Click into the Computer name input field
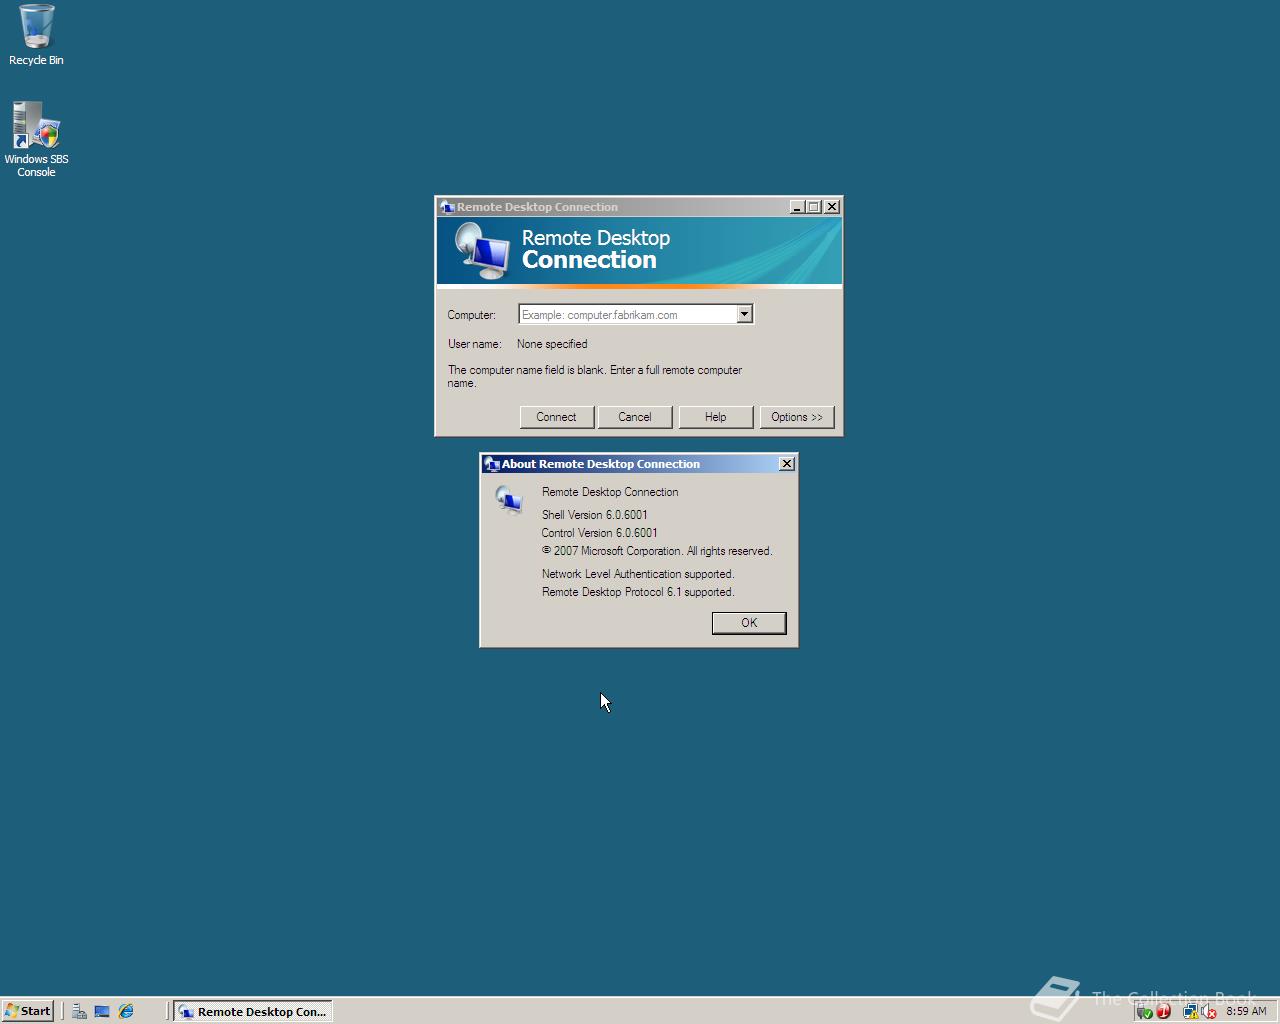Screen dimensions: 1280x1024 click(x=627, y=315)
